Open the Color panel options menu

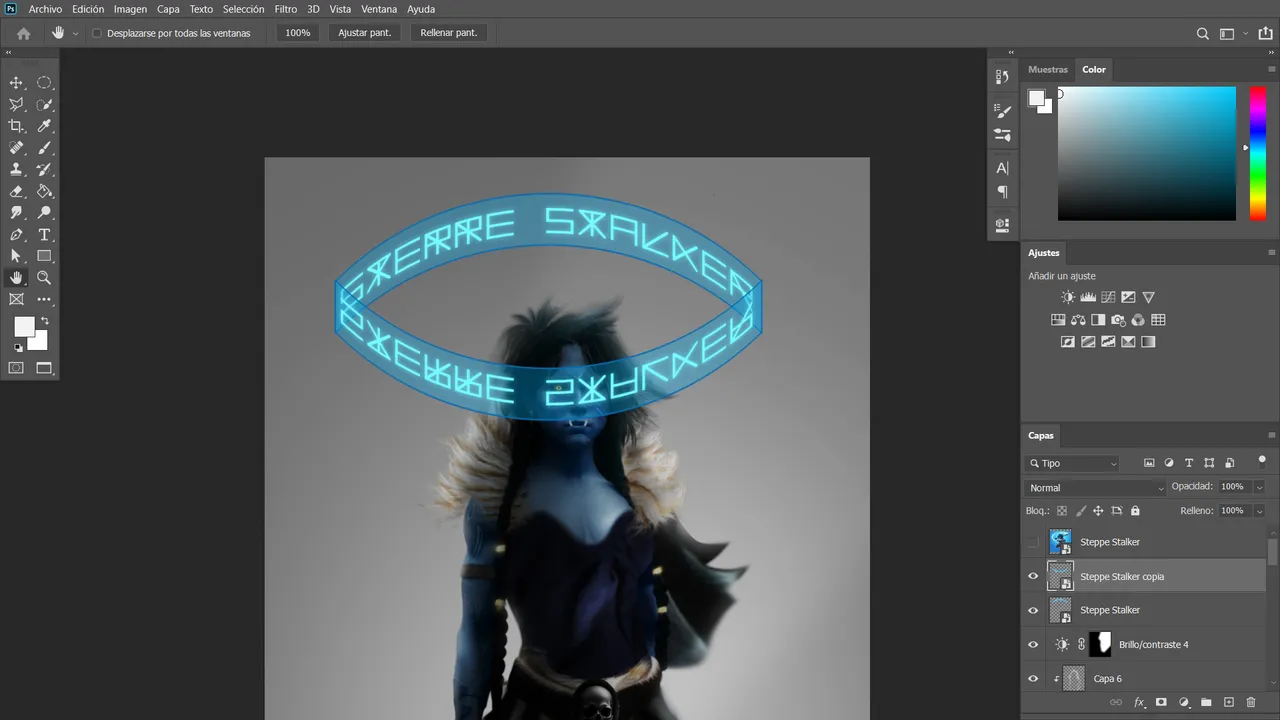[x=1271, y=69]
